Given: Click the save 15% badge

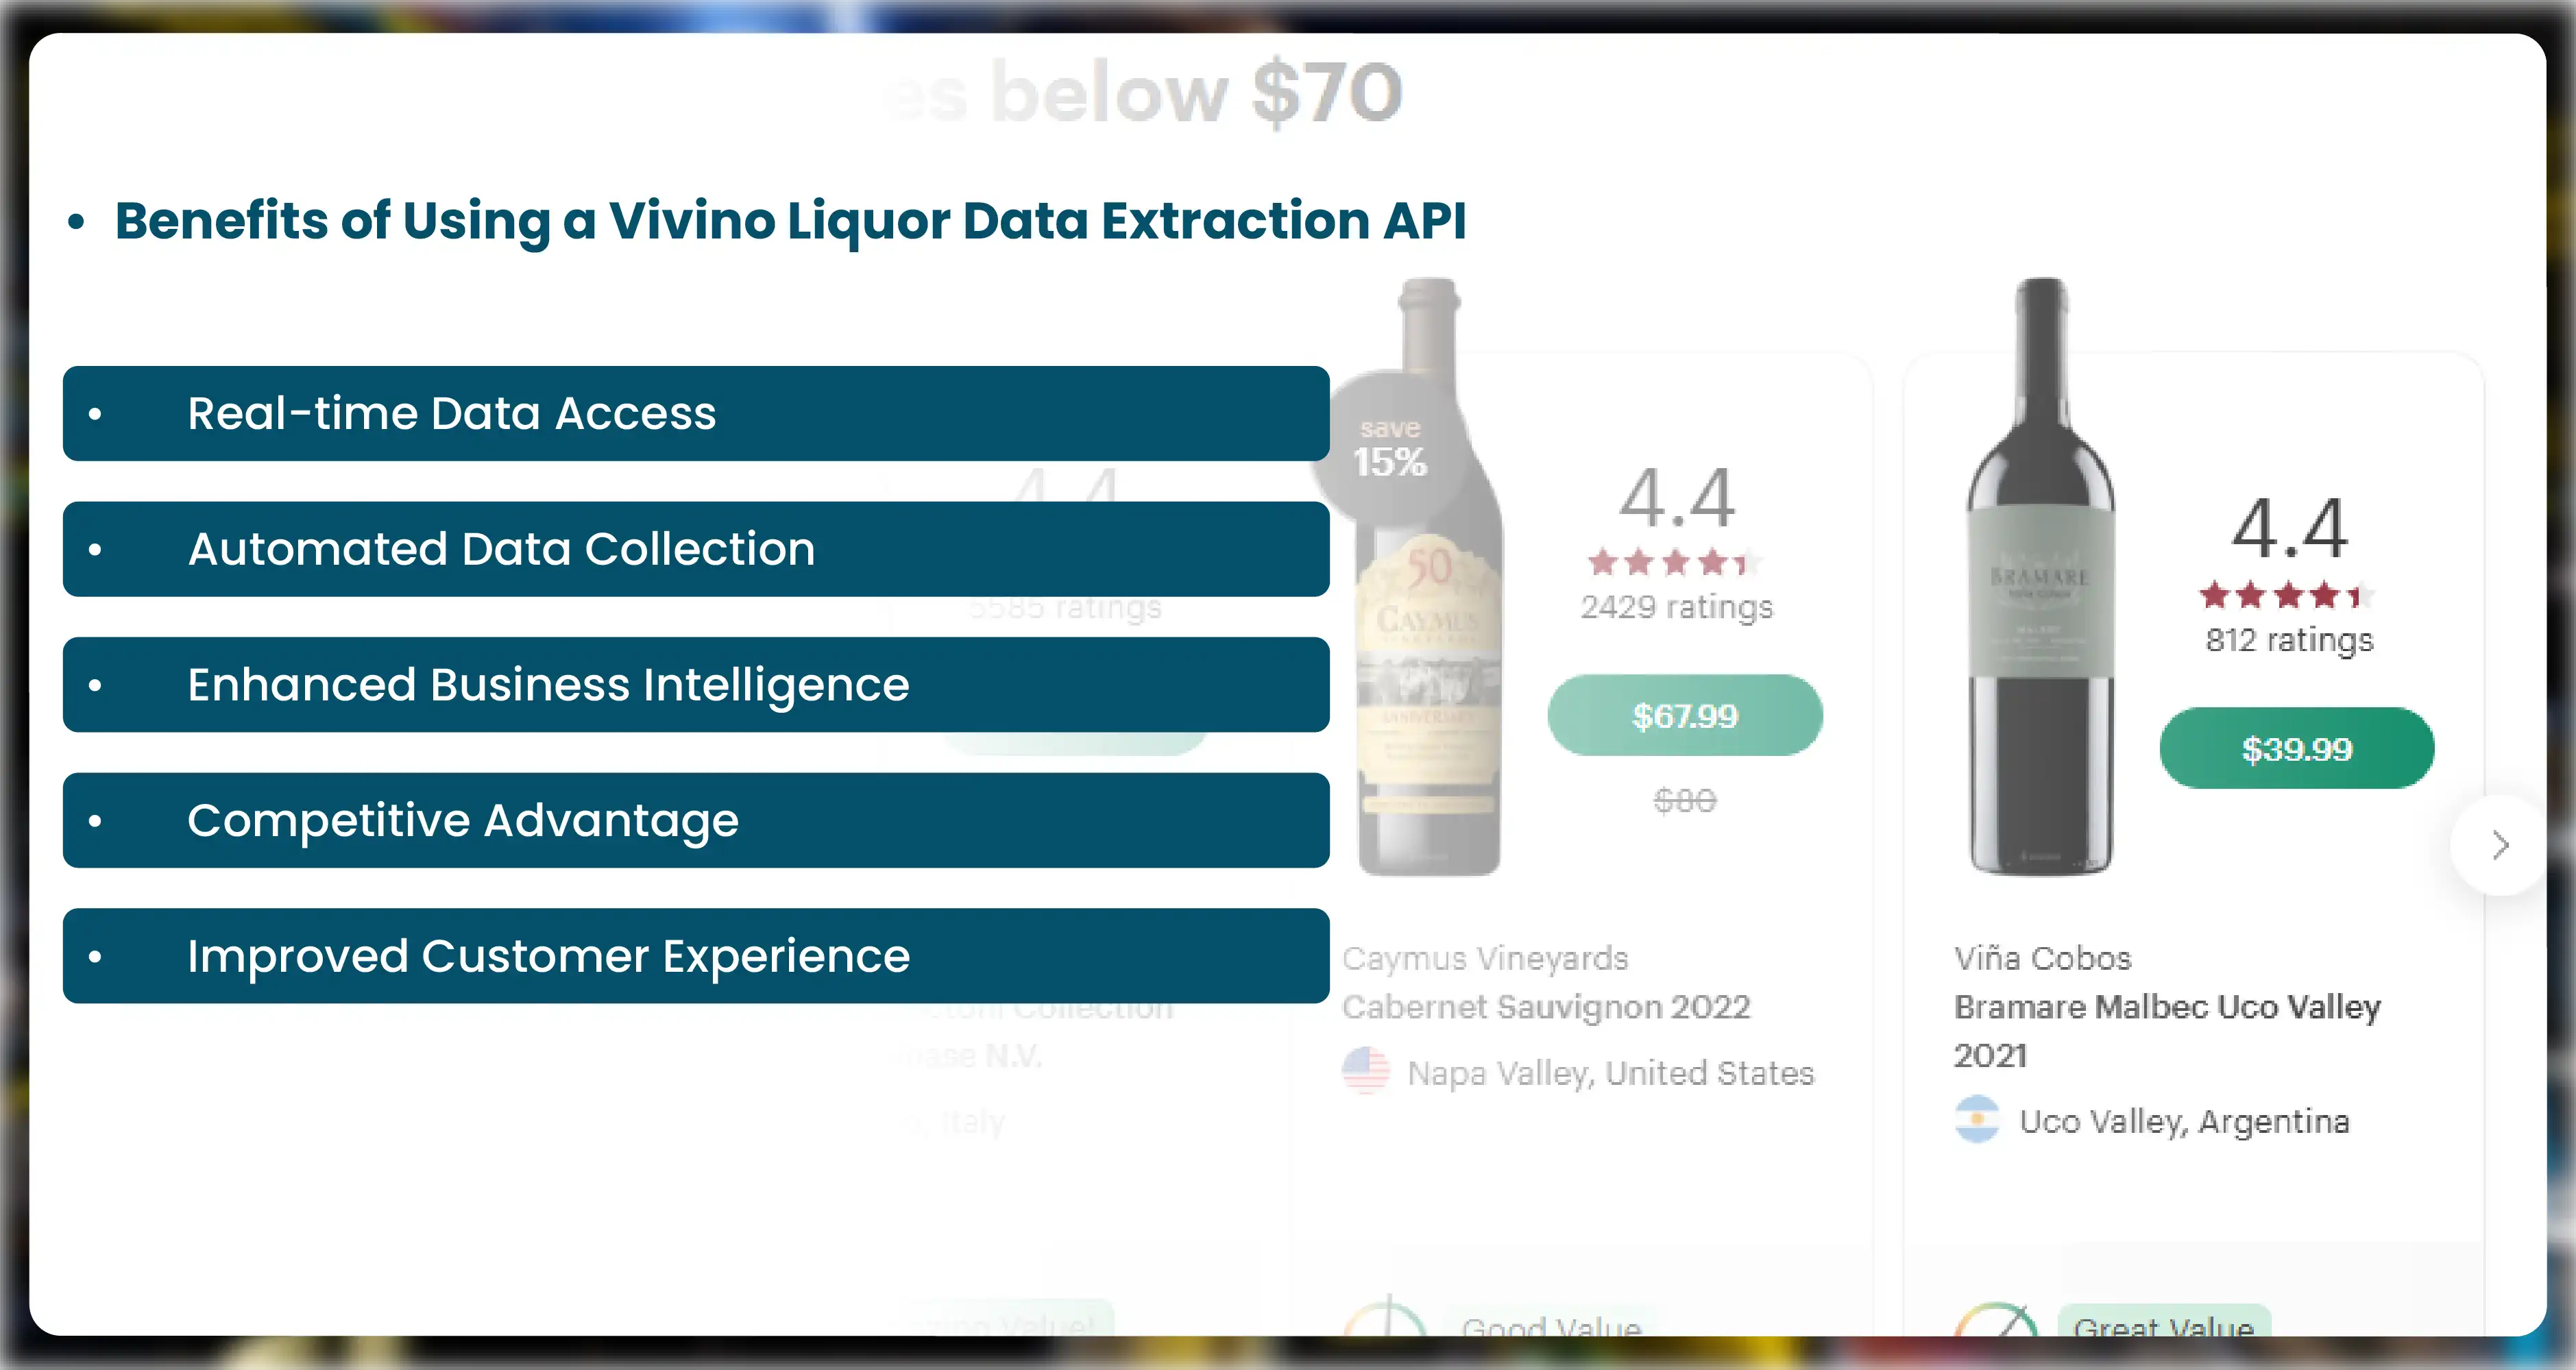Looking at the screenshot, I should [x=1389, y=448].
